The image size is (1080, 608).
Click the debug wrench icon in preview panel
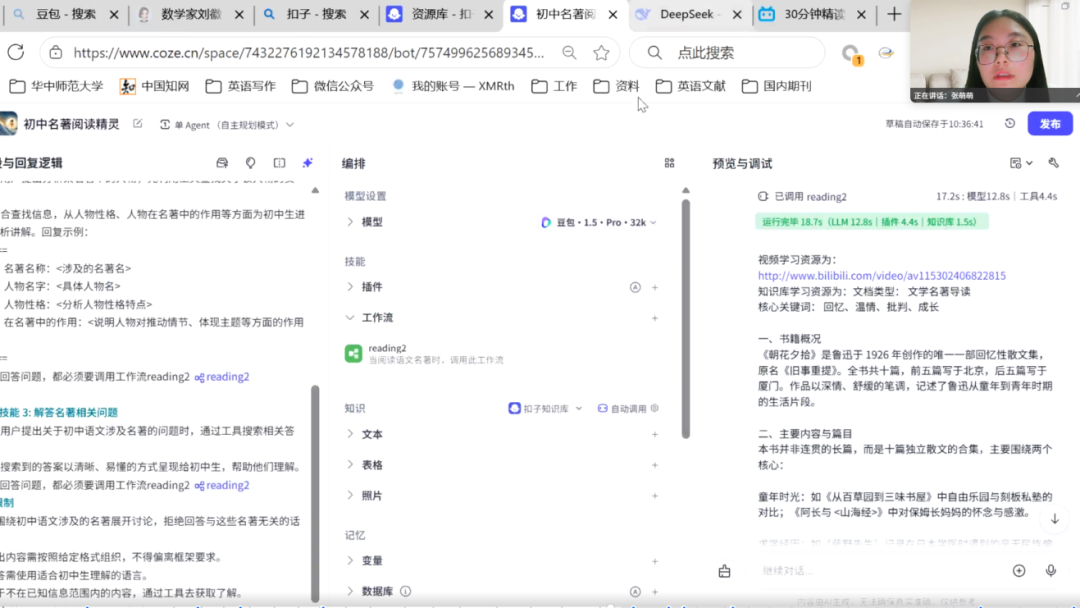click(x=1053, y=163)
